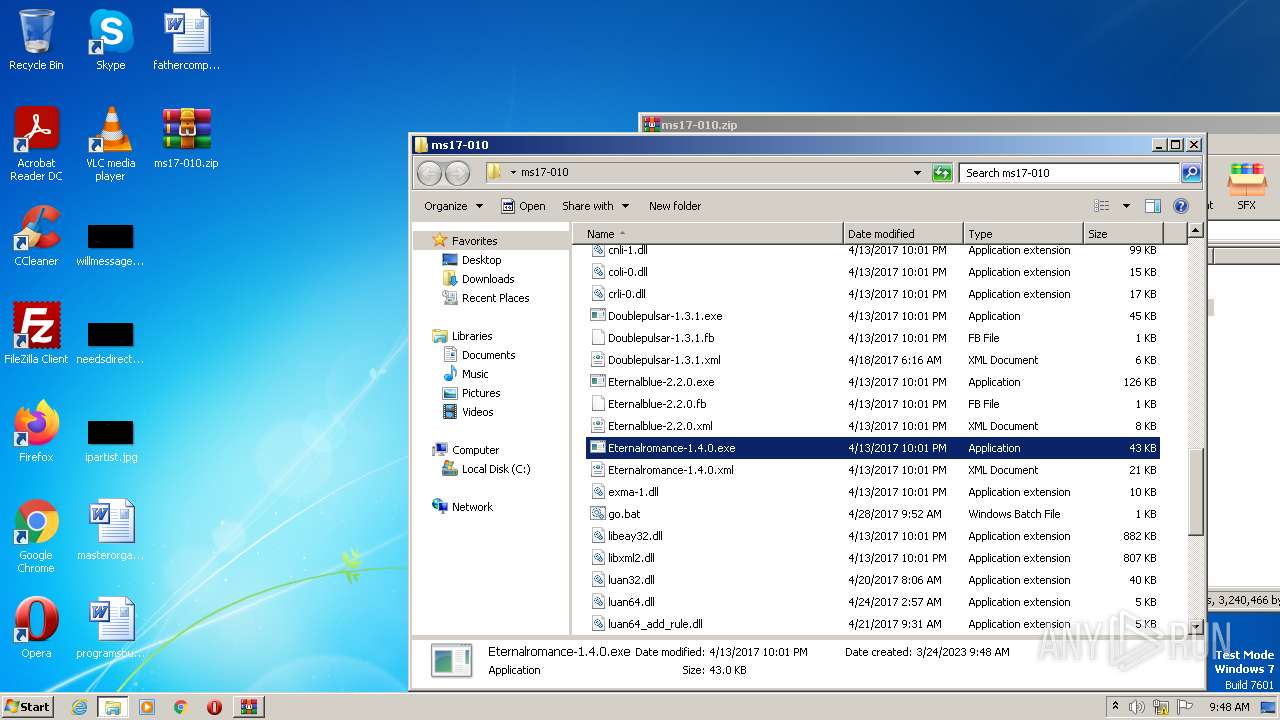Screen dimensions: 1280x720
Task: Open Firefox desktop shortcut
Action: click(36, 432)
